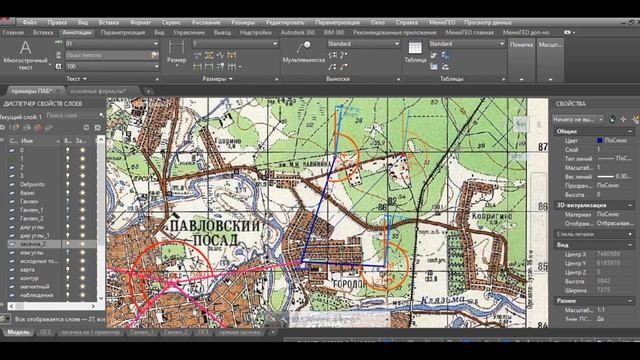The height and width of the screenshot is (360, 640).
Task: Switch to 'основные формулы' drawing tab
Action: tap(99, 91)
